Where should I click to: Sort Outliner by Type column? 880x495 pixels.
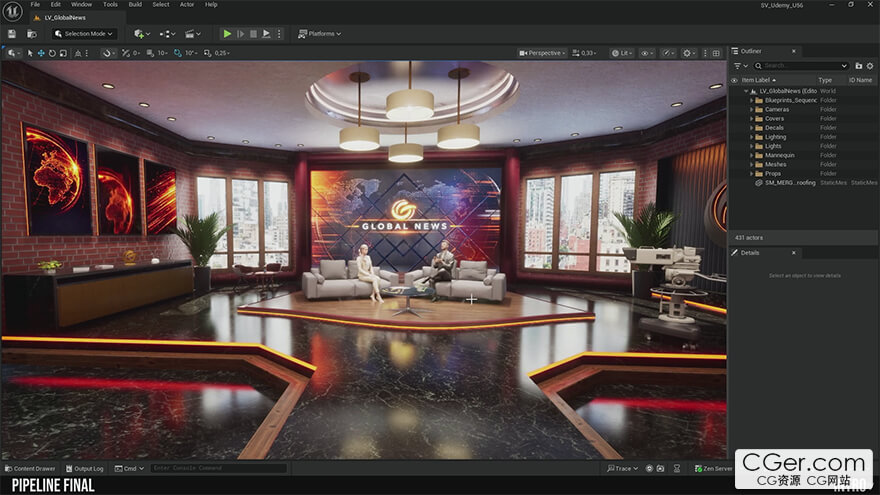[825, 80]
